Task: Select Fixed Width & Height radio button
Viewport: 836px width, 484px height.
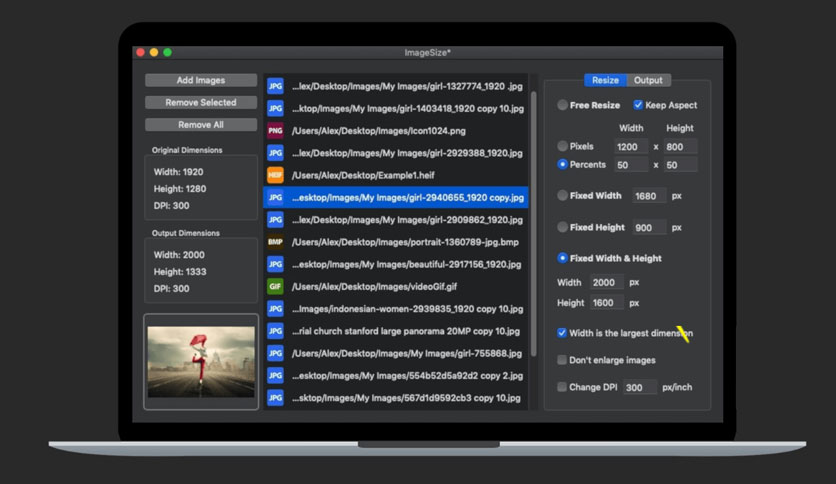Action: point(562,258)
